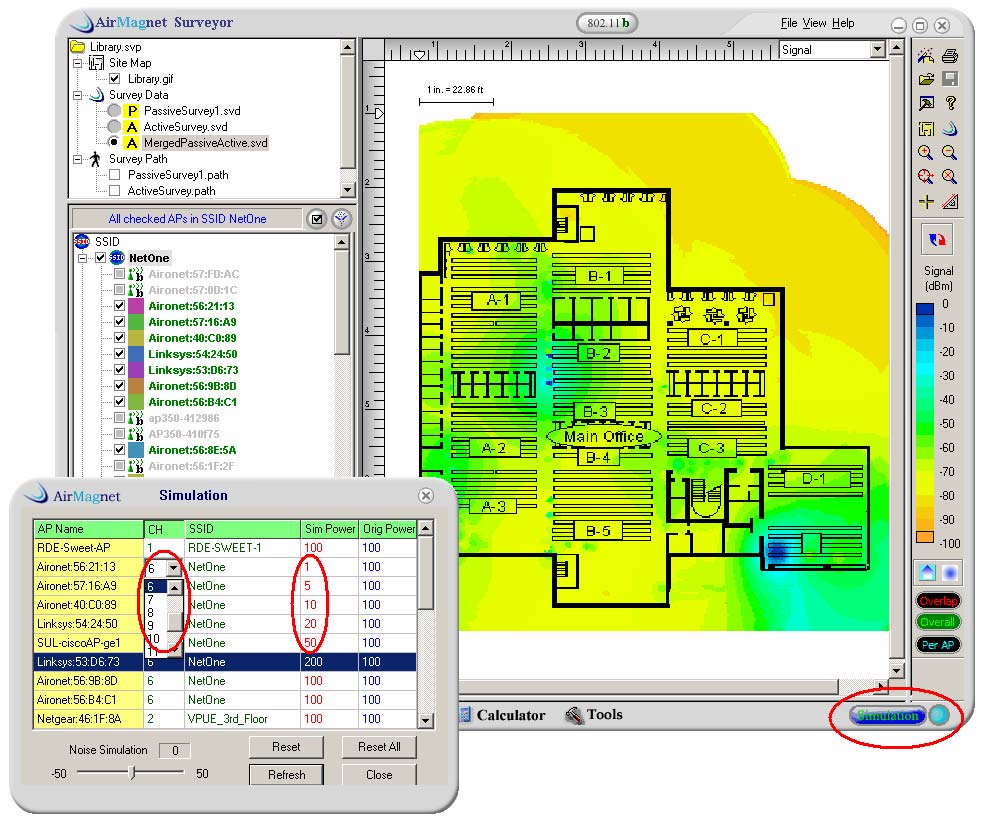Click the Calculator icon
The image size is (990, 827).
tap(465, 715)
